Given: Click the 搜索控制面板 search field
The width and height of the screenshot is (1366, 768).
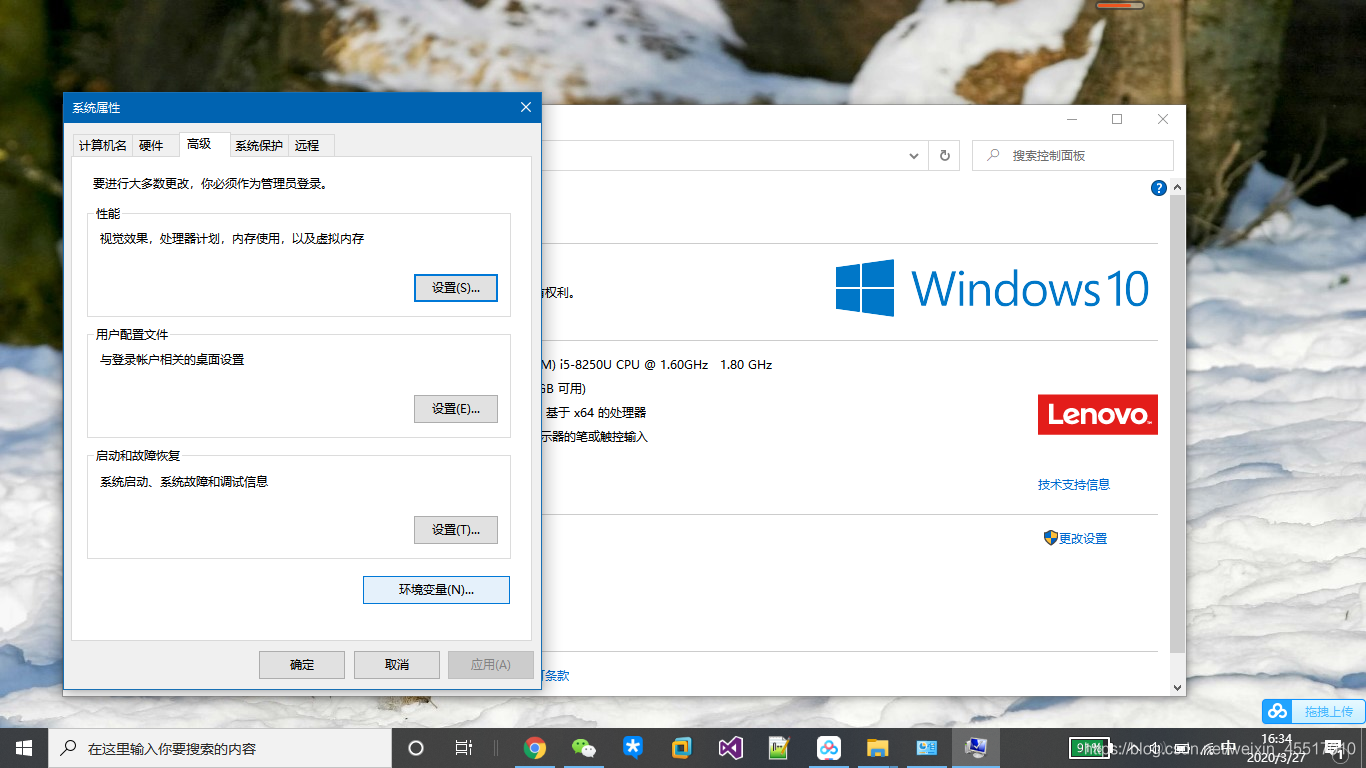Looking at the screenshot, I should pyautogui.click(x=1073, y=155).
